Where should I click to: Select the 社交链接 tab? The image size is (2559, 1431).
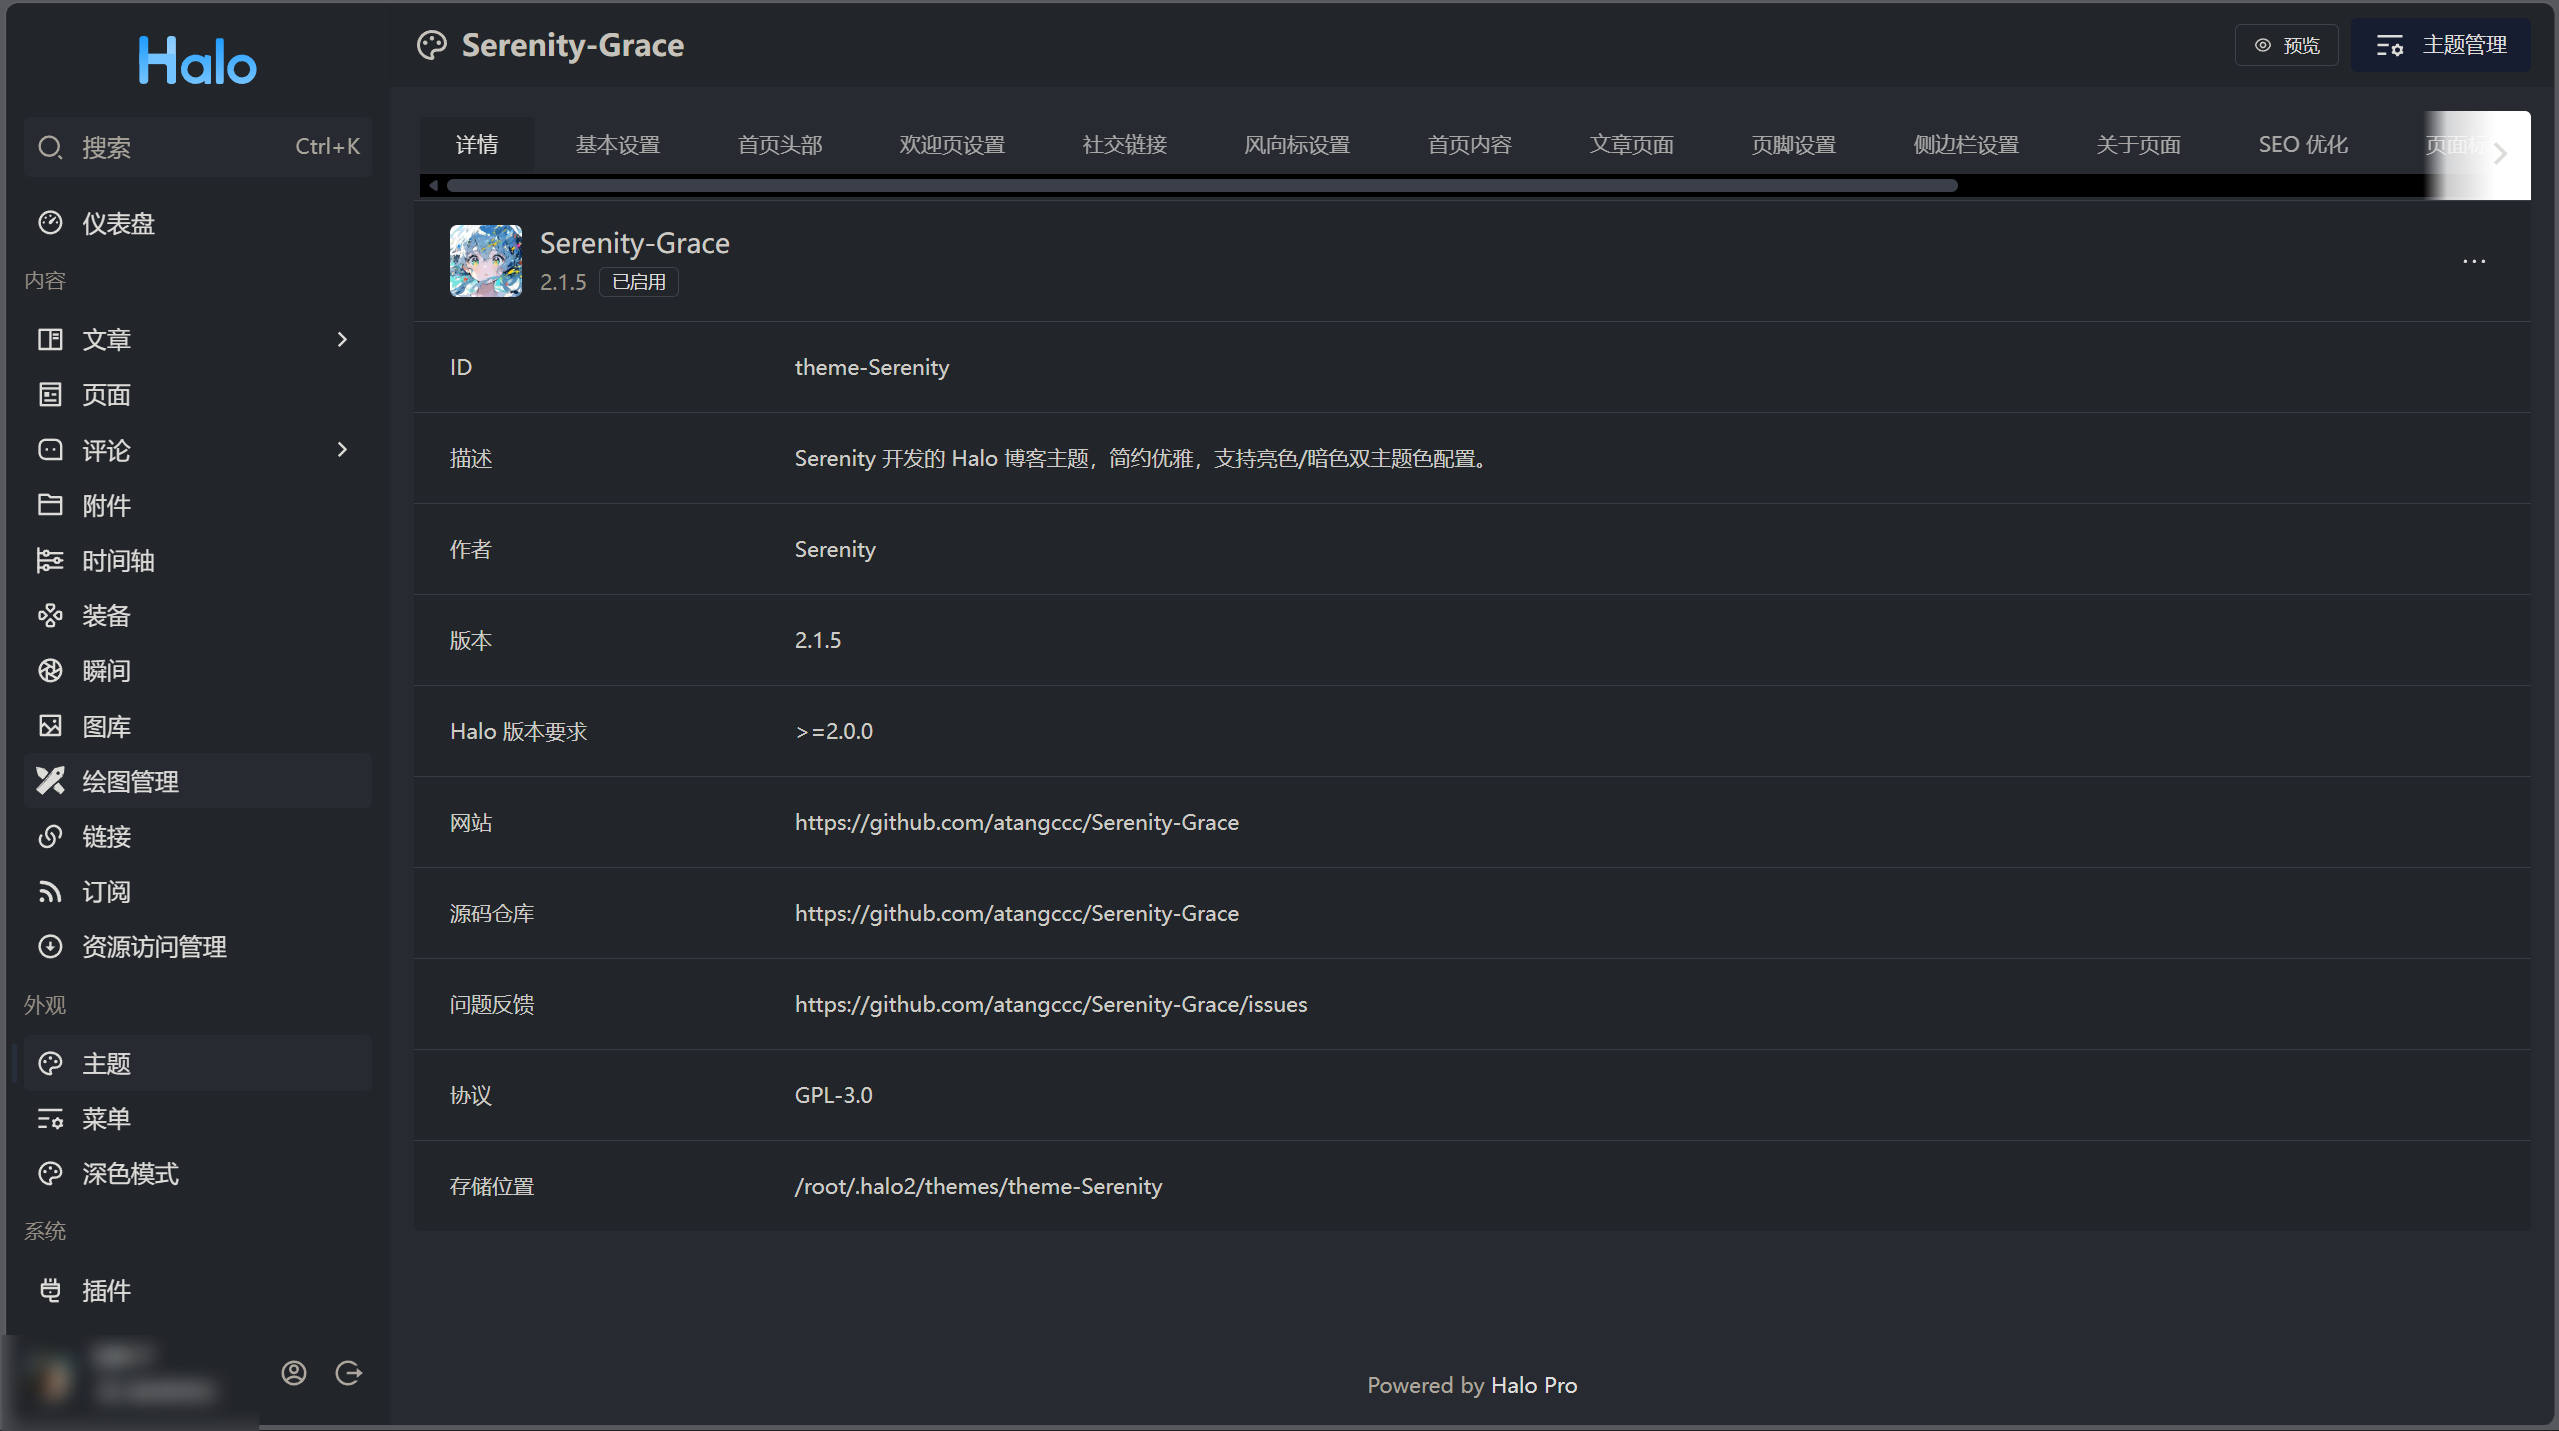(1125, 145)
